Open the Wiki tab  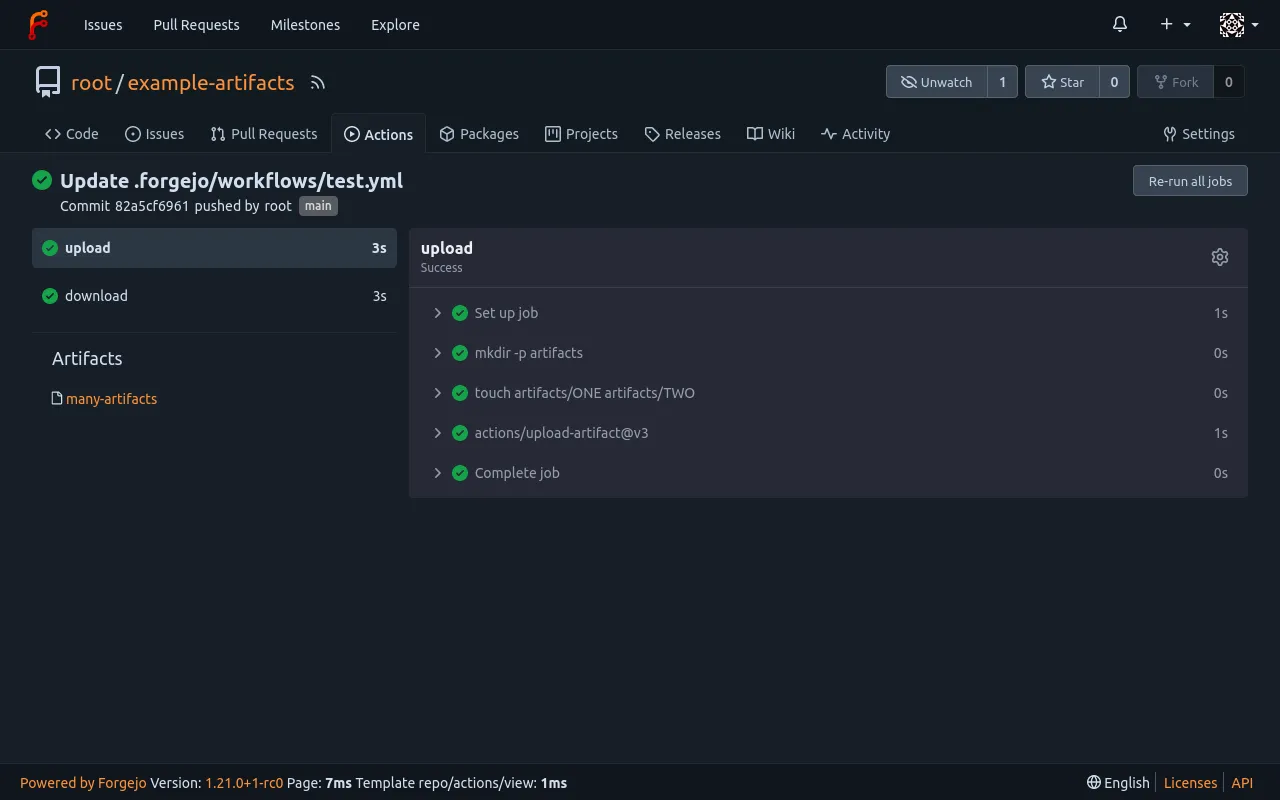point(771,134)
